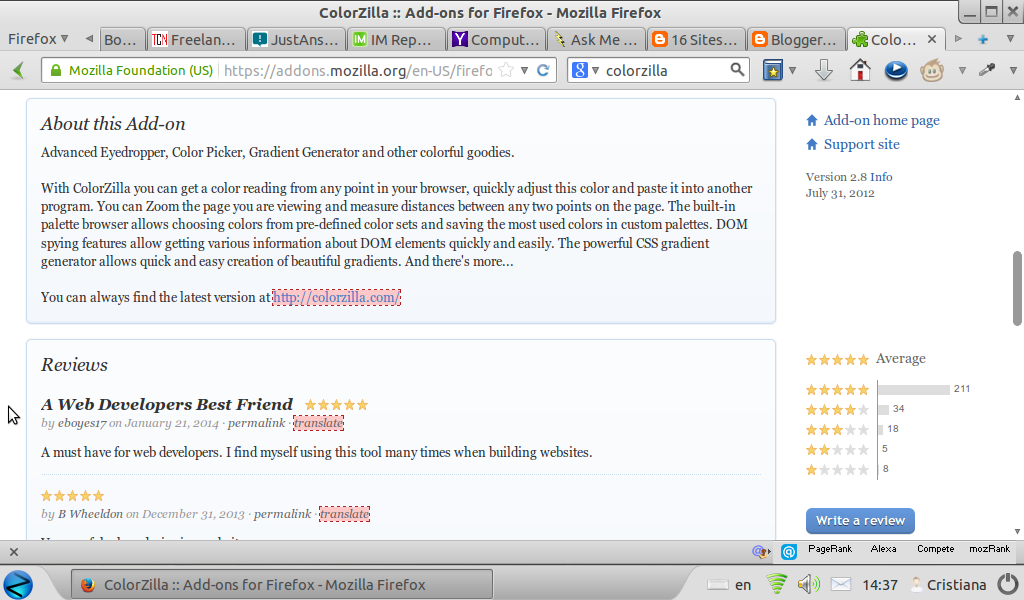Image resolution: width=1024 pixels, height=600 pixels.
Task: Click the URL address field
Action: (358, 71)
